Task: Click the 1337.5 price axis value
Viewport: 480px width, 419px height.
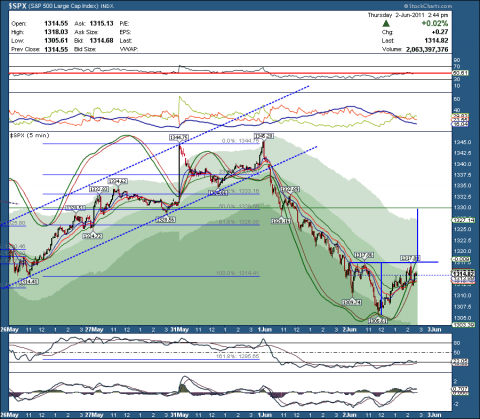Action: (x=462, y=175)
